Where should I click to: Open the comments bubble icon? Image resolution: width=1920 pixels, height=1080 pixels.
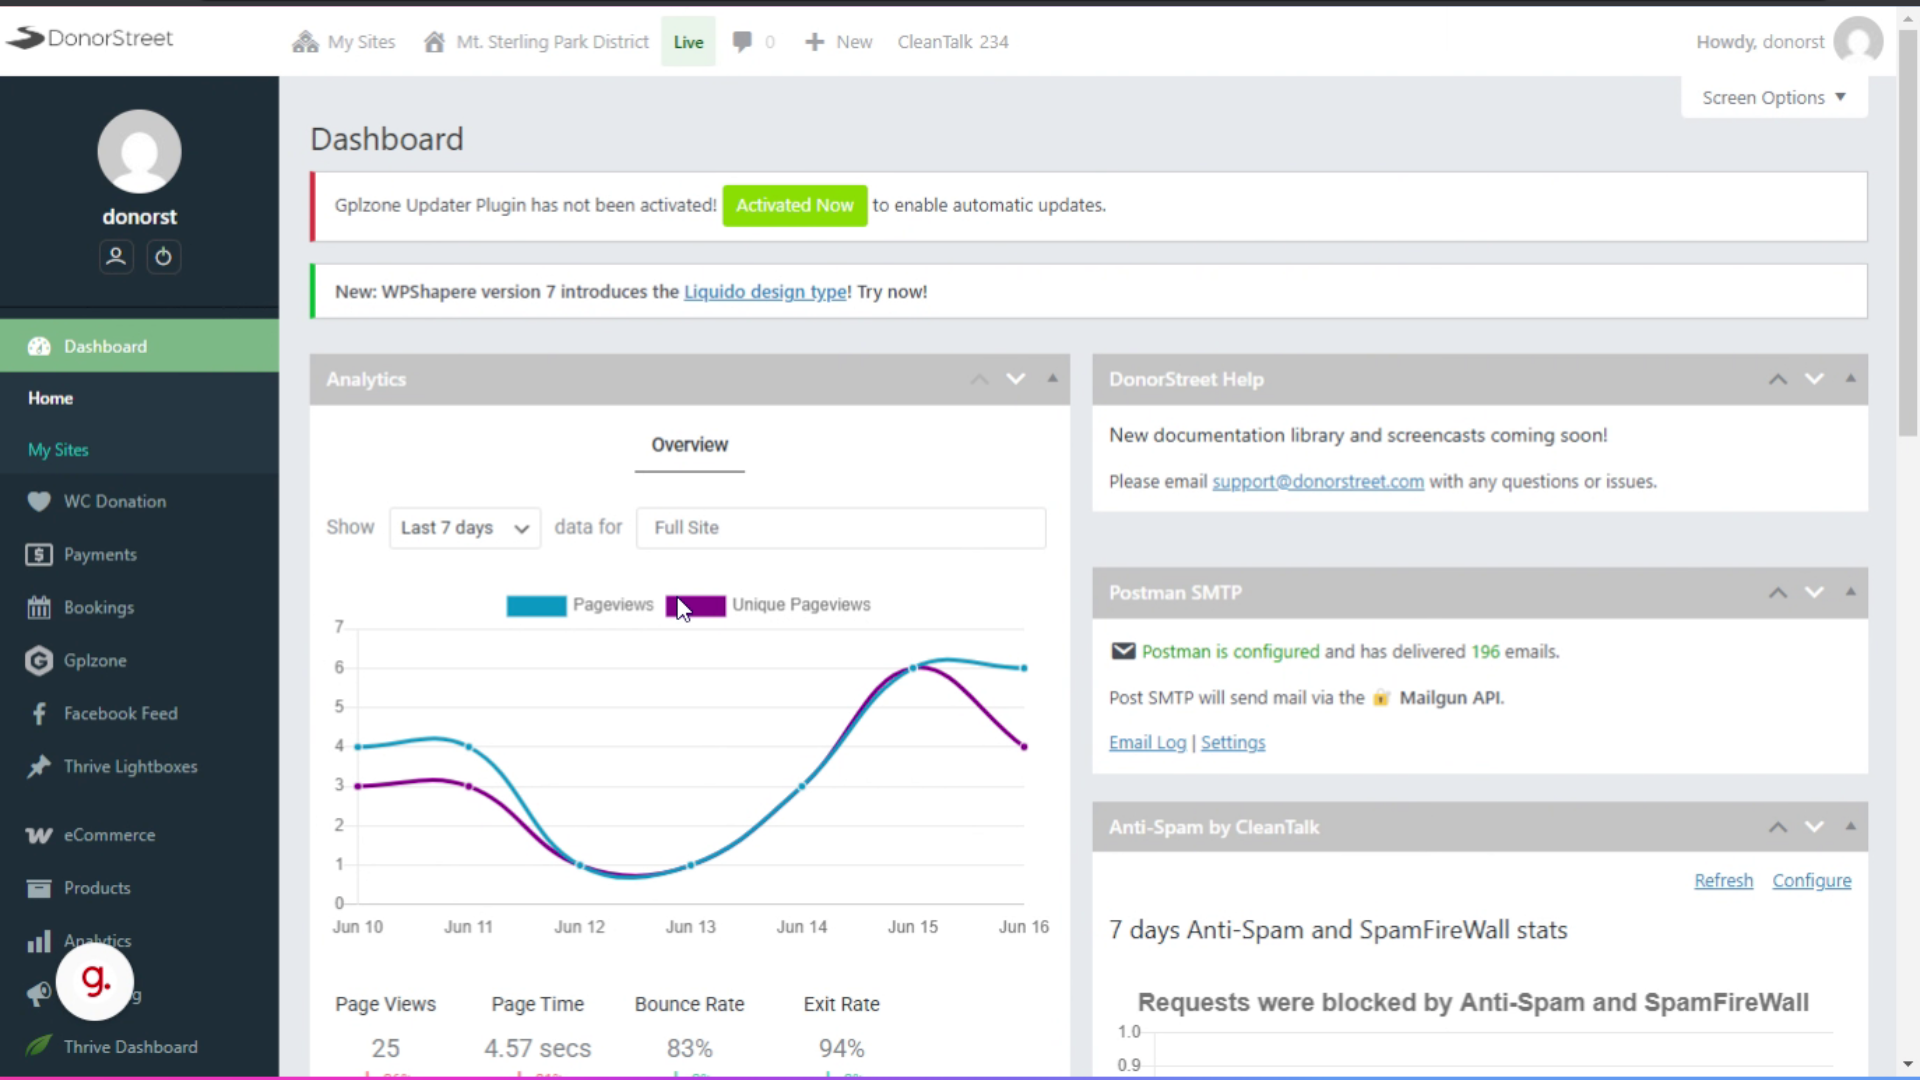pyautogui.click(x=742, y=42)
